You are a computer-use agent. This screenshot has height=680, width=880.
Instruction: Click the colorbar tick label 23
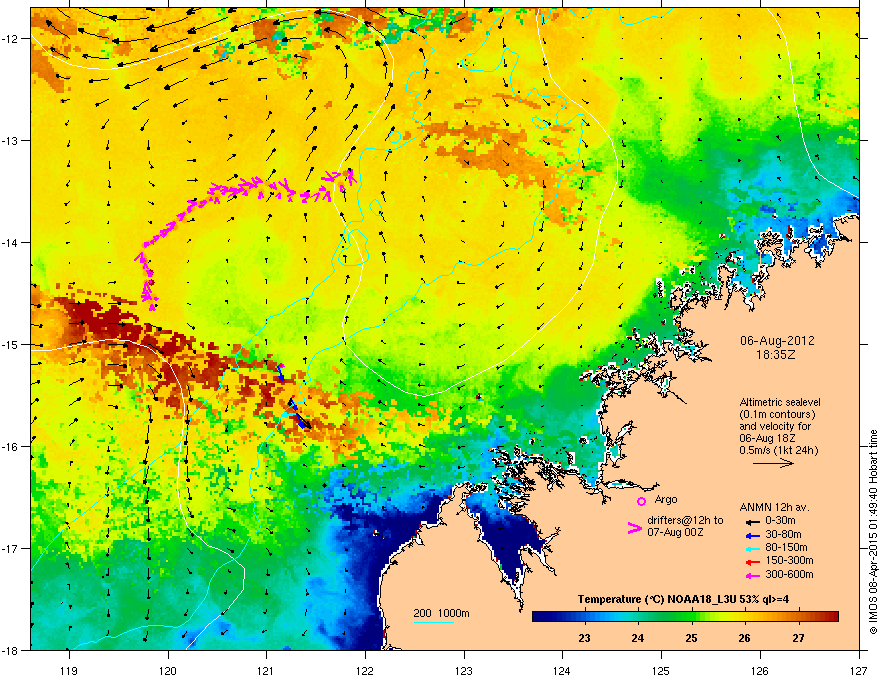(584, 638)
